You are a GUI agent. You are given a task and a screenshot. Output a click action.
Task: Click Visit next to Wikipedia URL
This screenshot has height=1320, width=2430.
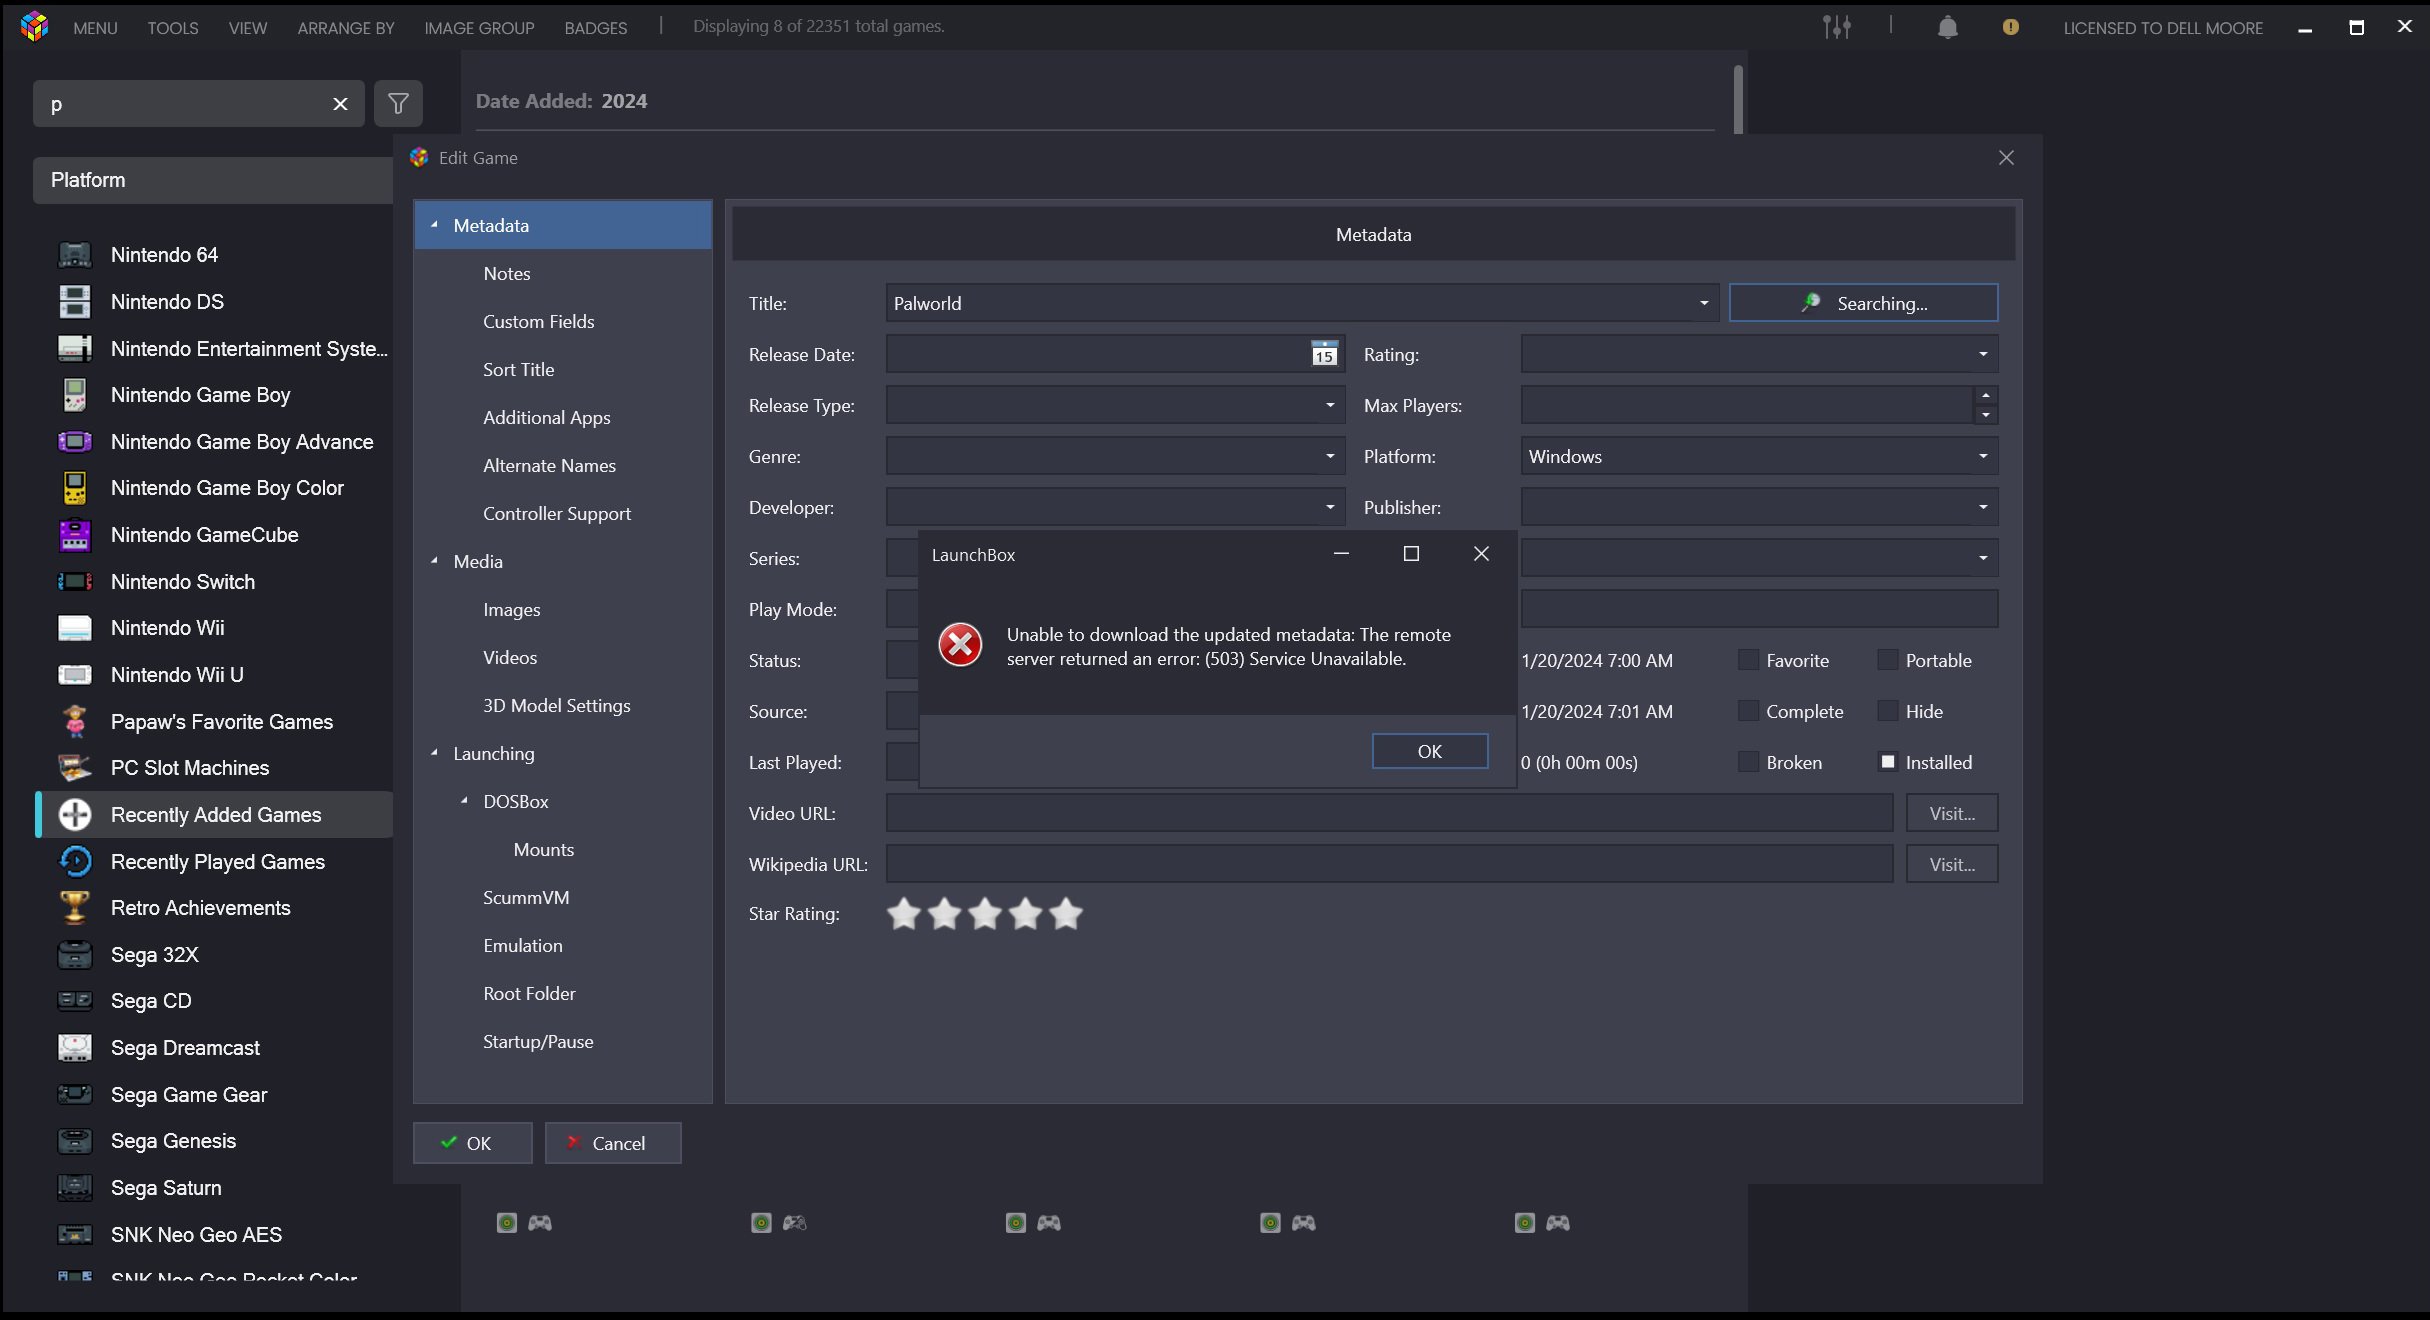pos(1951,864)
